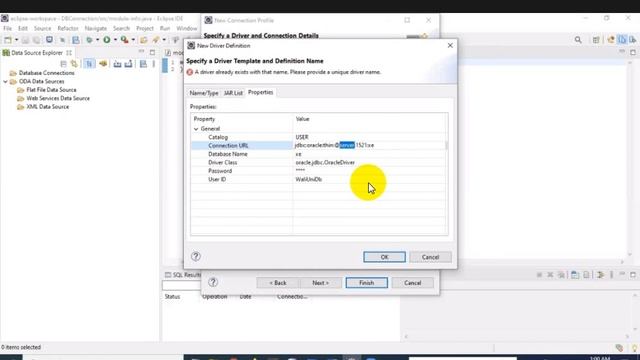Click the Java perspective icon at top right
640x360 pixels.
[x=611, y=40]
